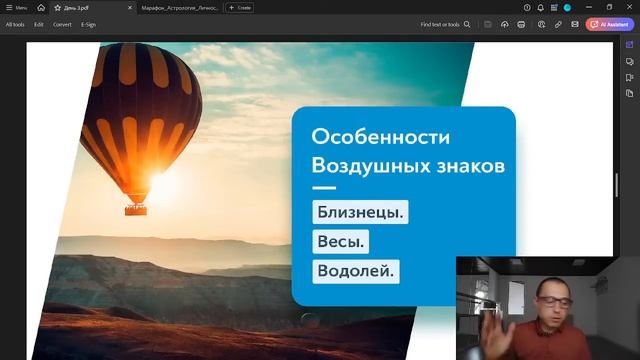The image size is (640, 360).
Task: Switch to the День 3.pdf tab
Action: 93,8
